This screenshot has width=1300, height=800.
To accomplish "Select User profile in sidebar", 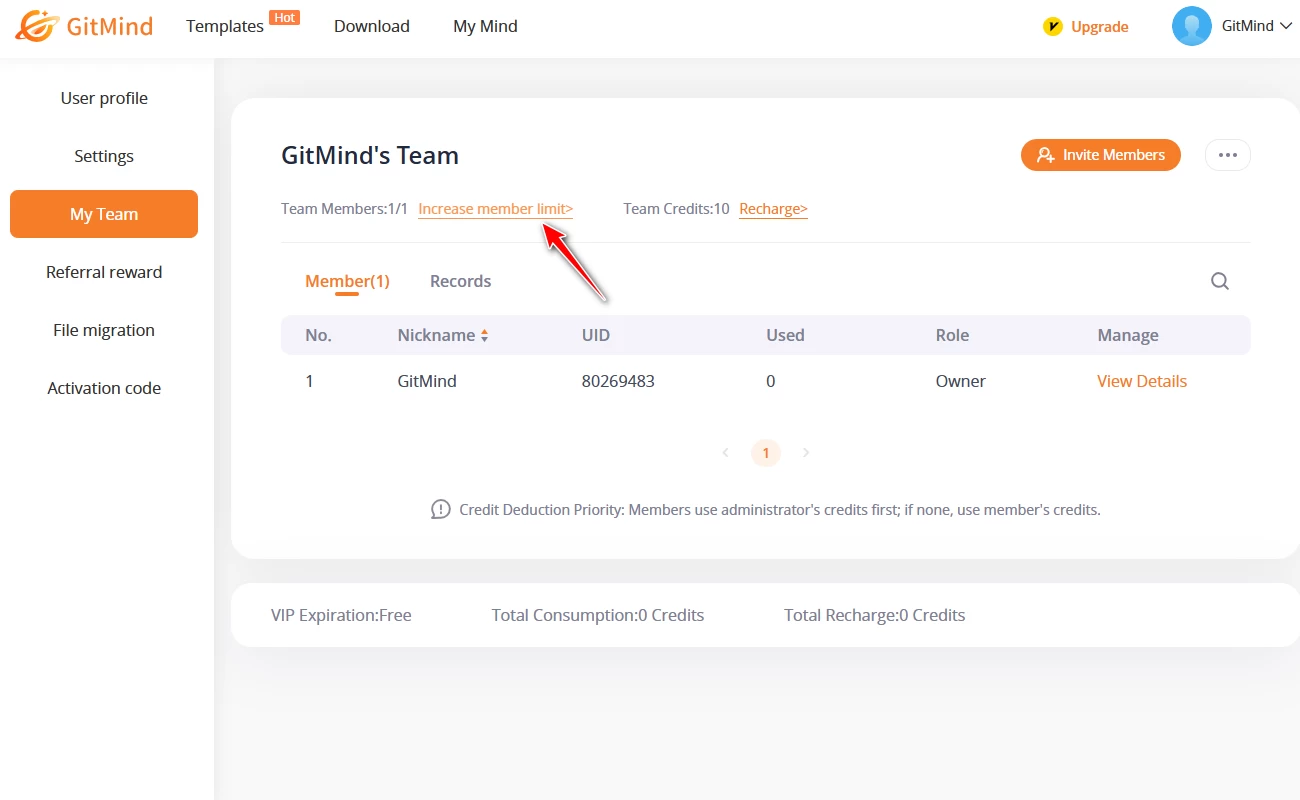I will (104, 98).
